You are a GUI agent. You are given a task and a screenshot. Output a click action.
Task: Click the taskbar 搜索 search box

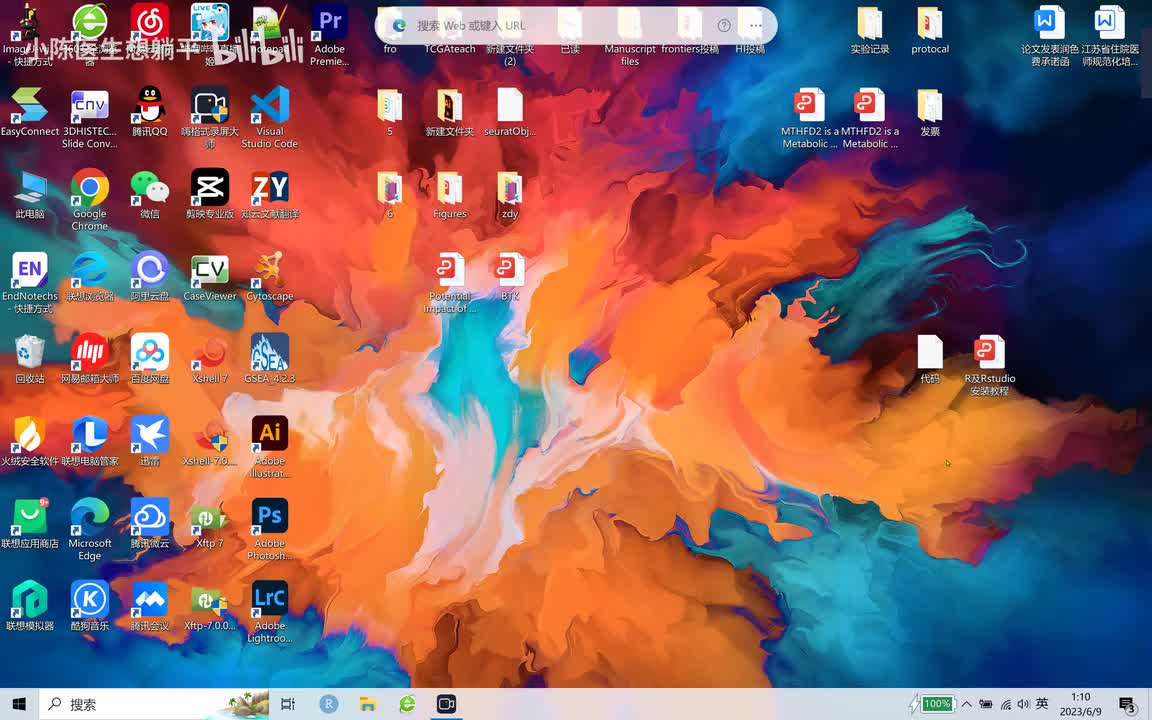(154, 705)
